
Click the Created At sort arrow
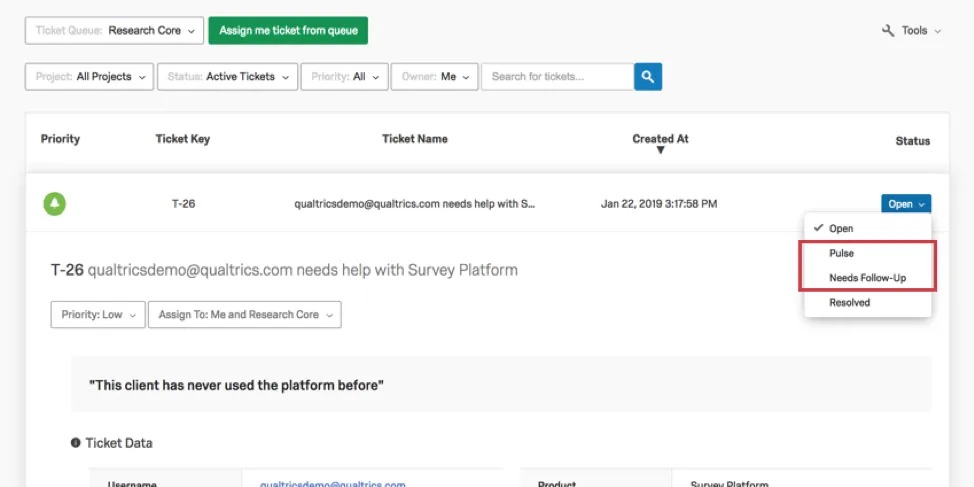coord(660,151)
